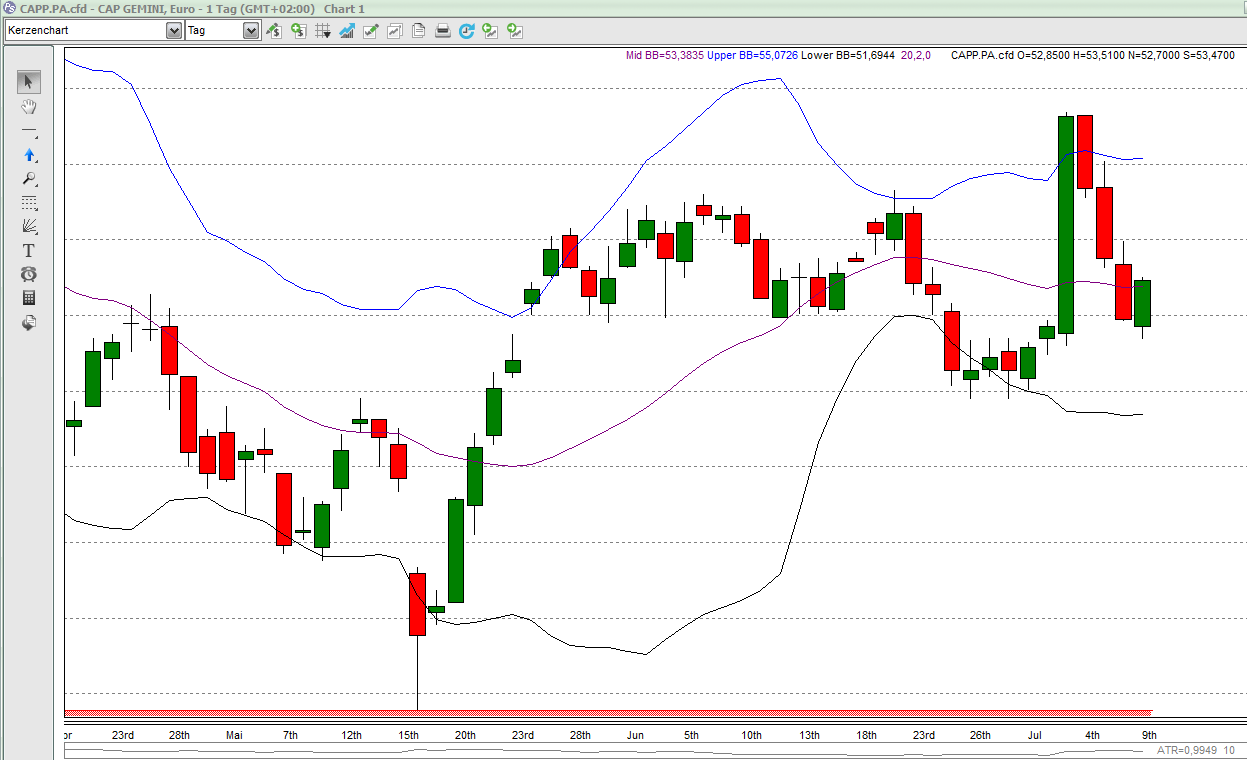Click the 20,2,0 Bollinger parameters text

pyautogui.click(x=915, y=55)
